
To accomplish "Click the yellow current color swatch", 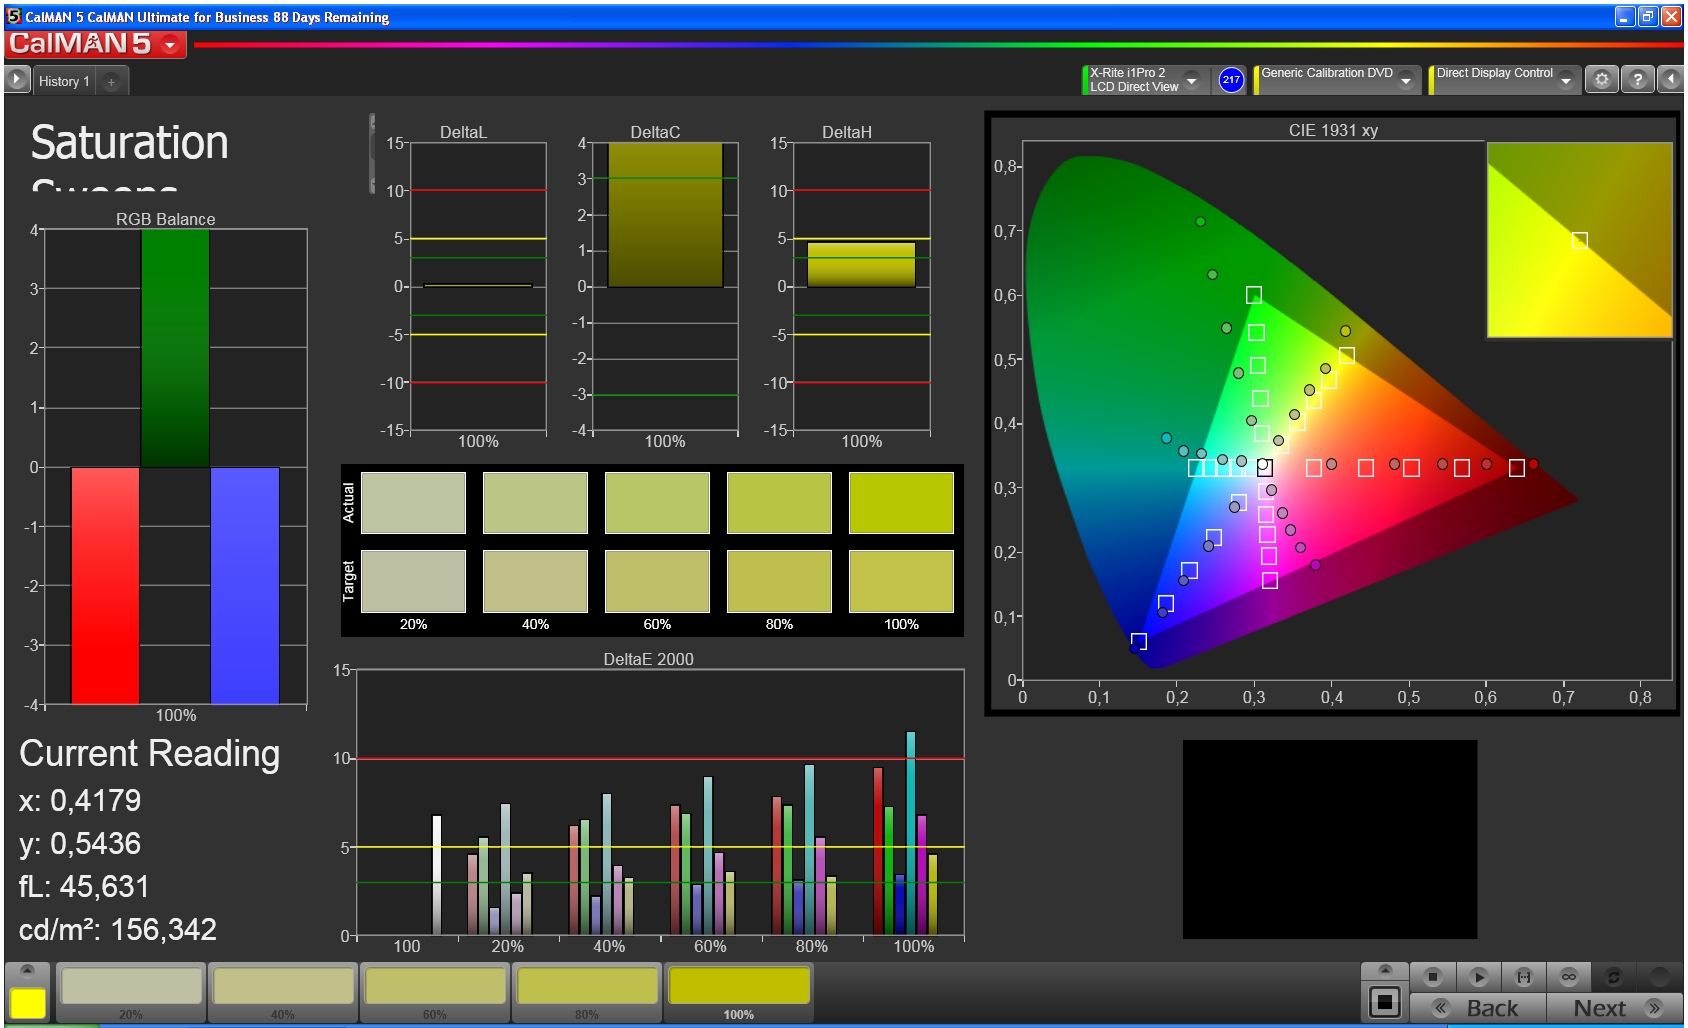I will click(x=28, y=1003).
